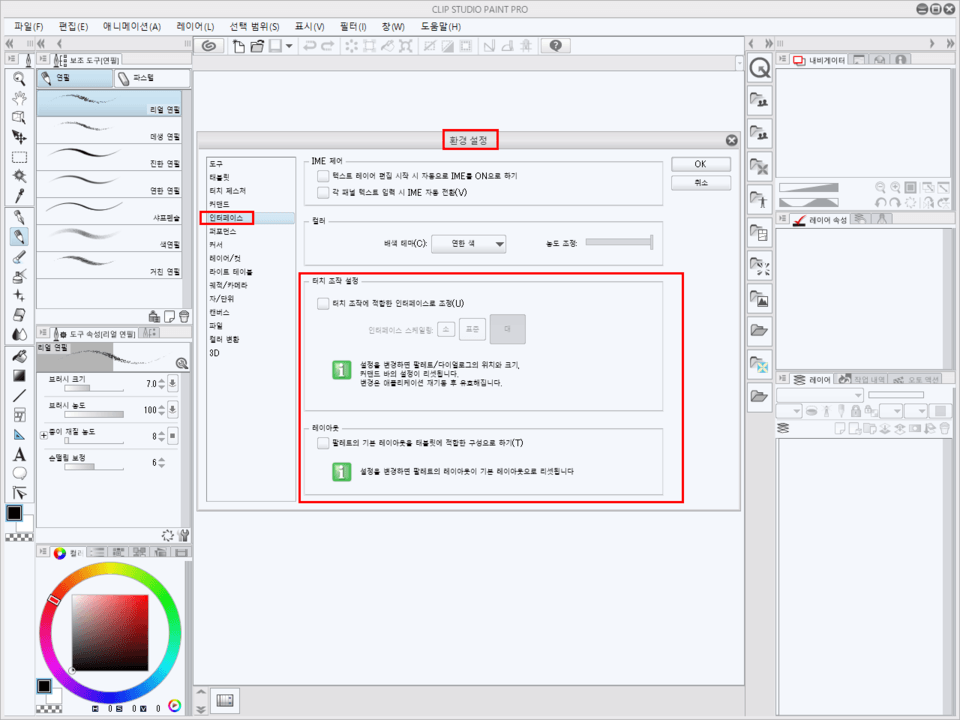Open the Help question mark icon
This screenshot has height=720, width=960.
(555, 46)
